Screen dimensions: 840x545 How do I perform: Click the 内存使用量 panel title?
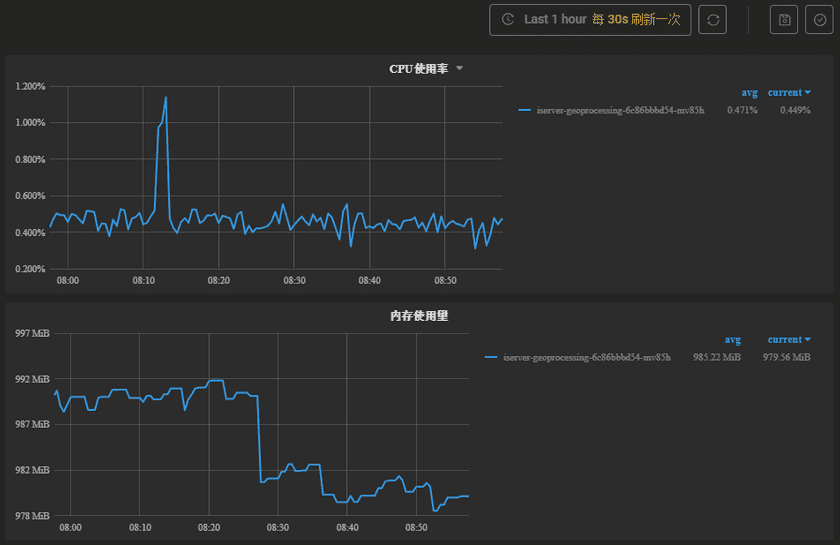click(418, 316)
